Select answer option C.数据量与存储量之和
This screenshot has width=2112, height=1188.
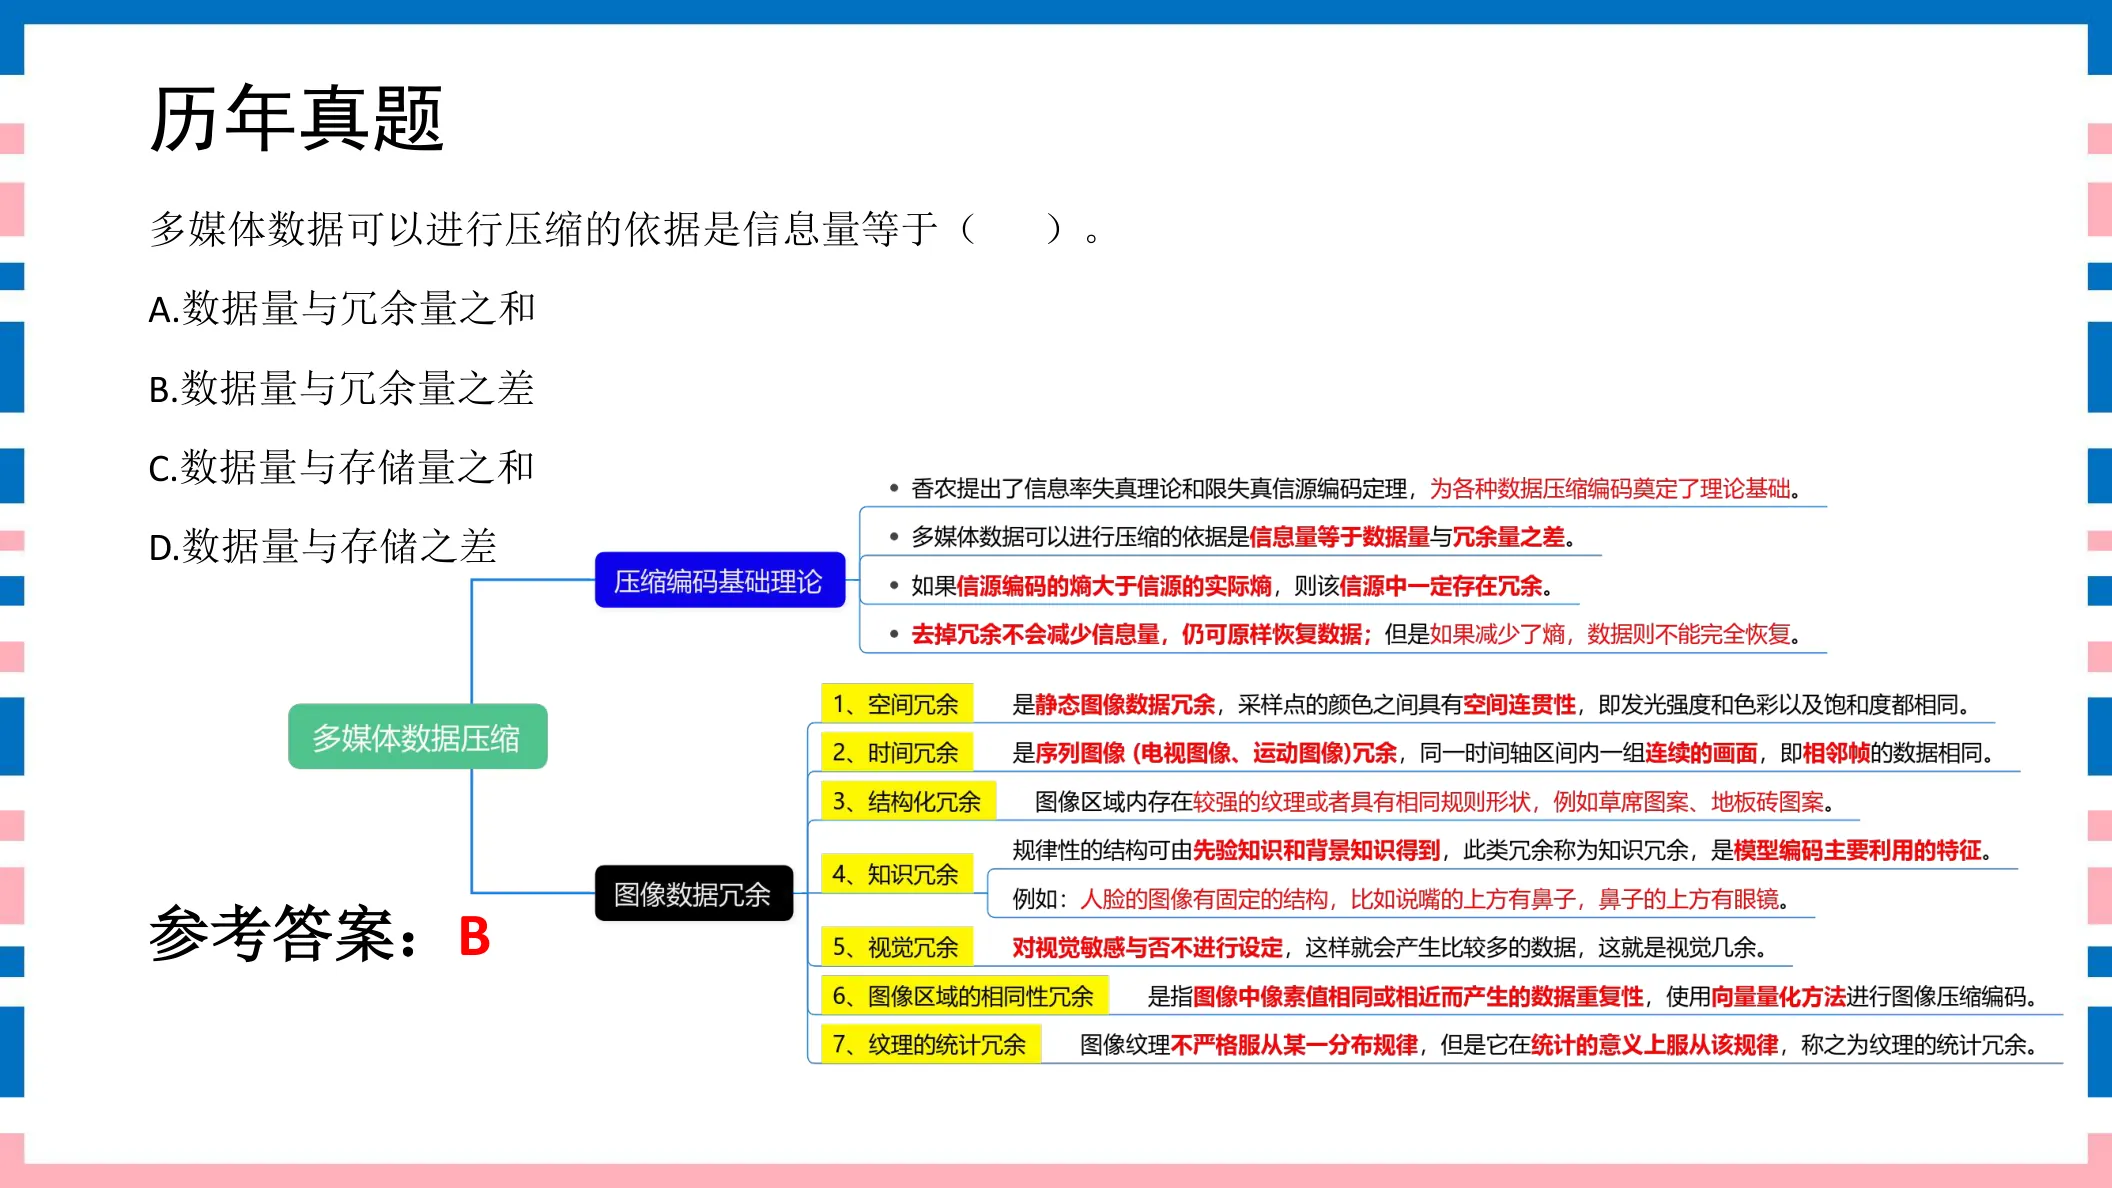(342, 467)
